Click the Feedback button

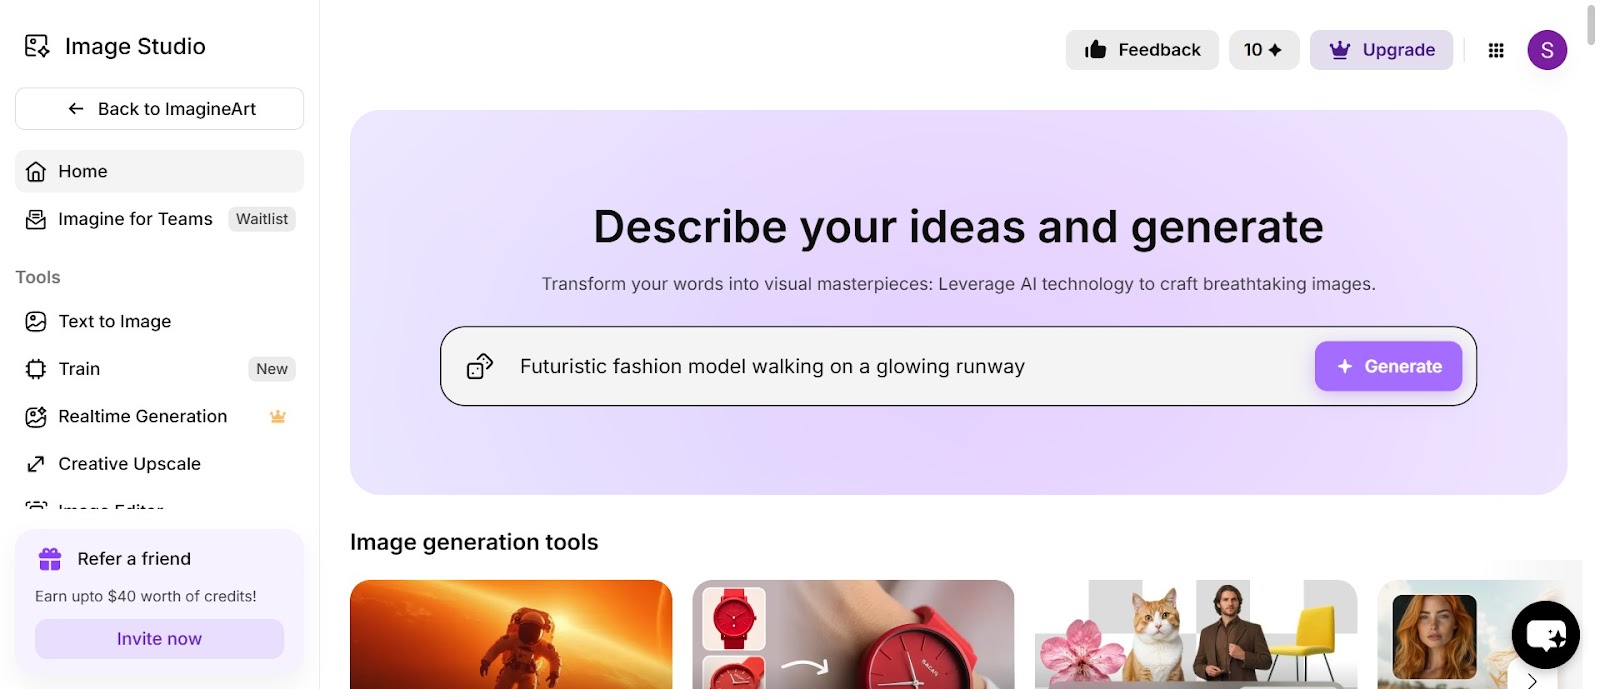tap(1142, 50)
